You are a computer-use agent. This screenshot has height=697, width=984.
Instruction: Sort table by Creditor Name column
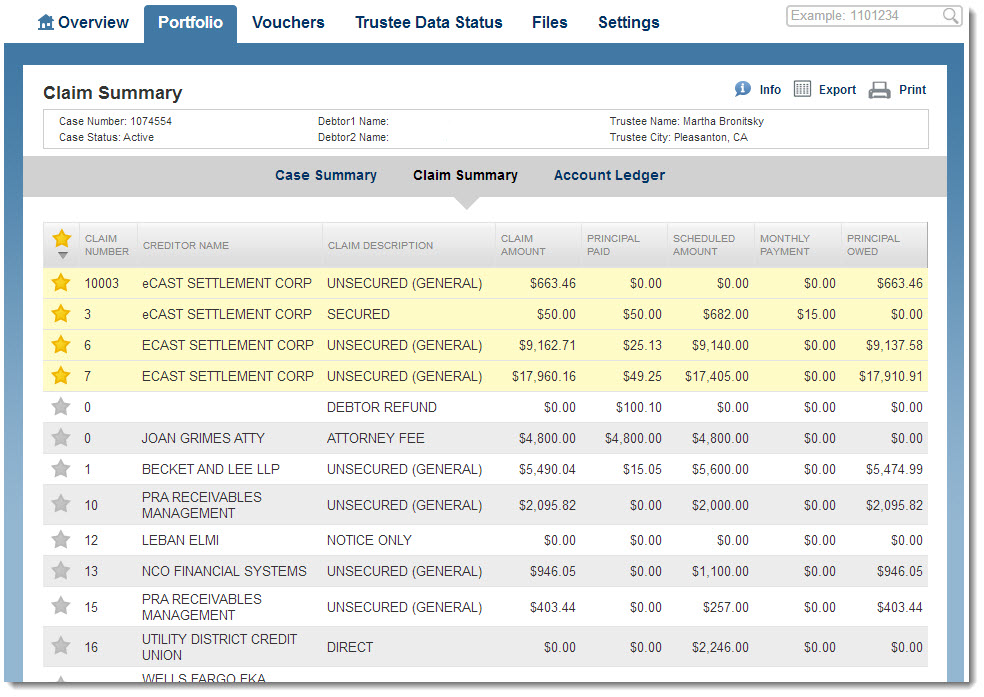coord(186,245)
